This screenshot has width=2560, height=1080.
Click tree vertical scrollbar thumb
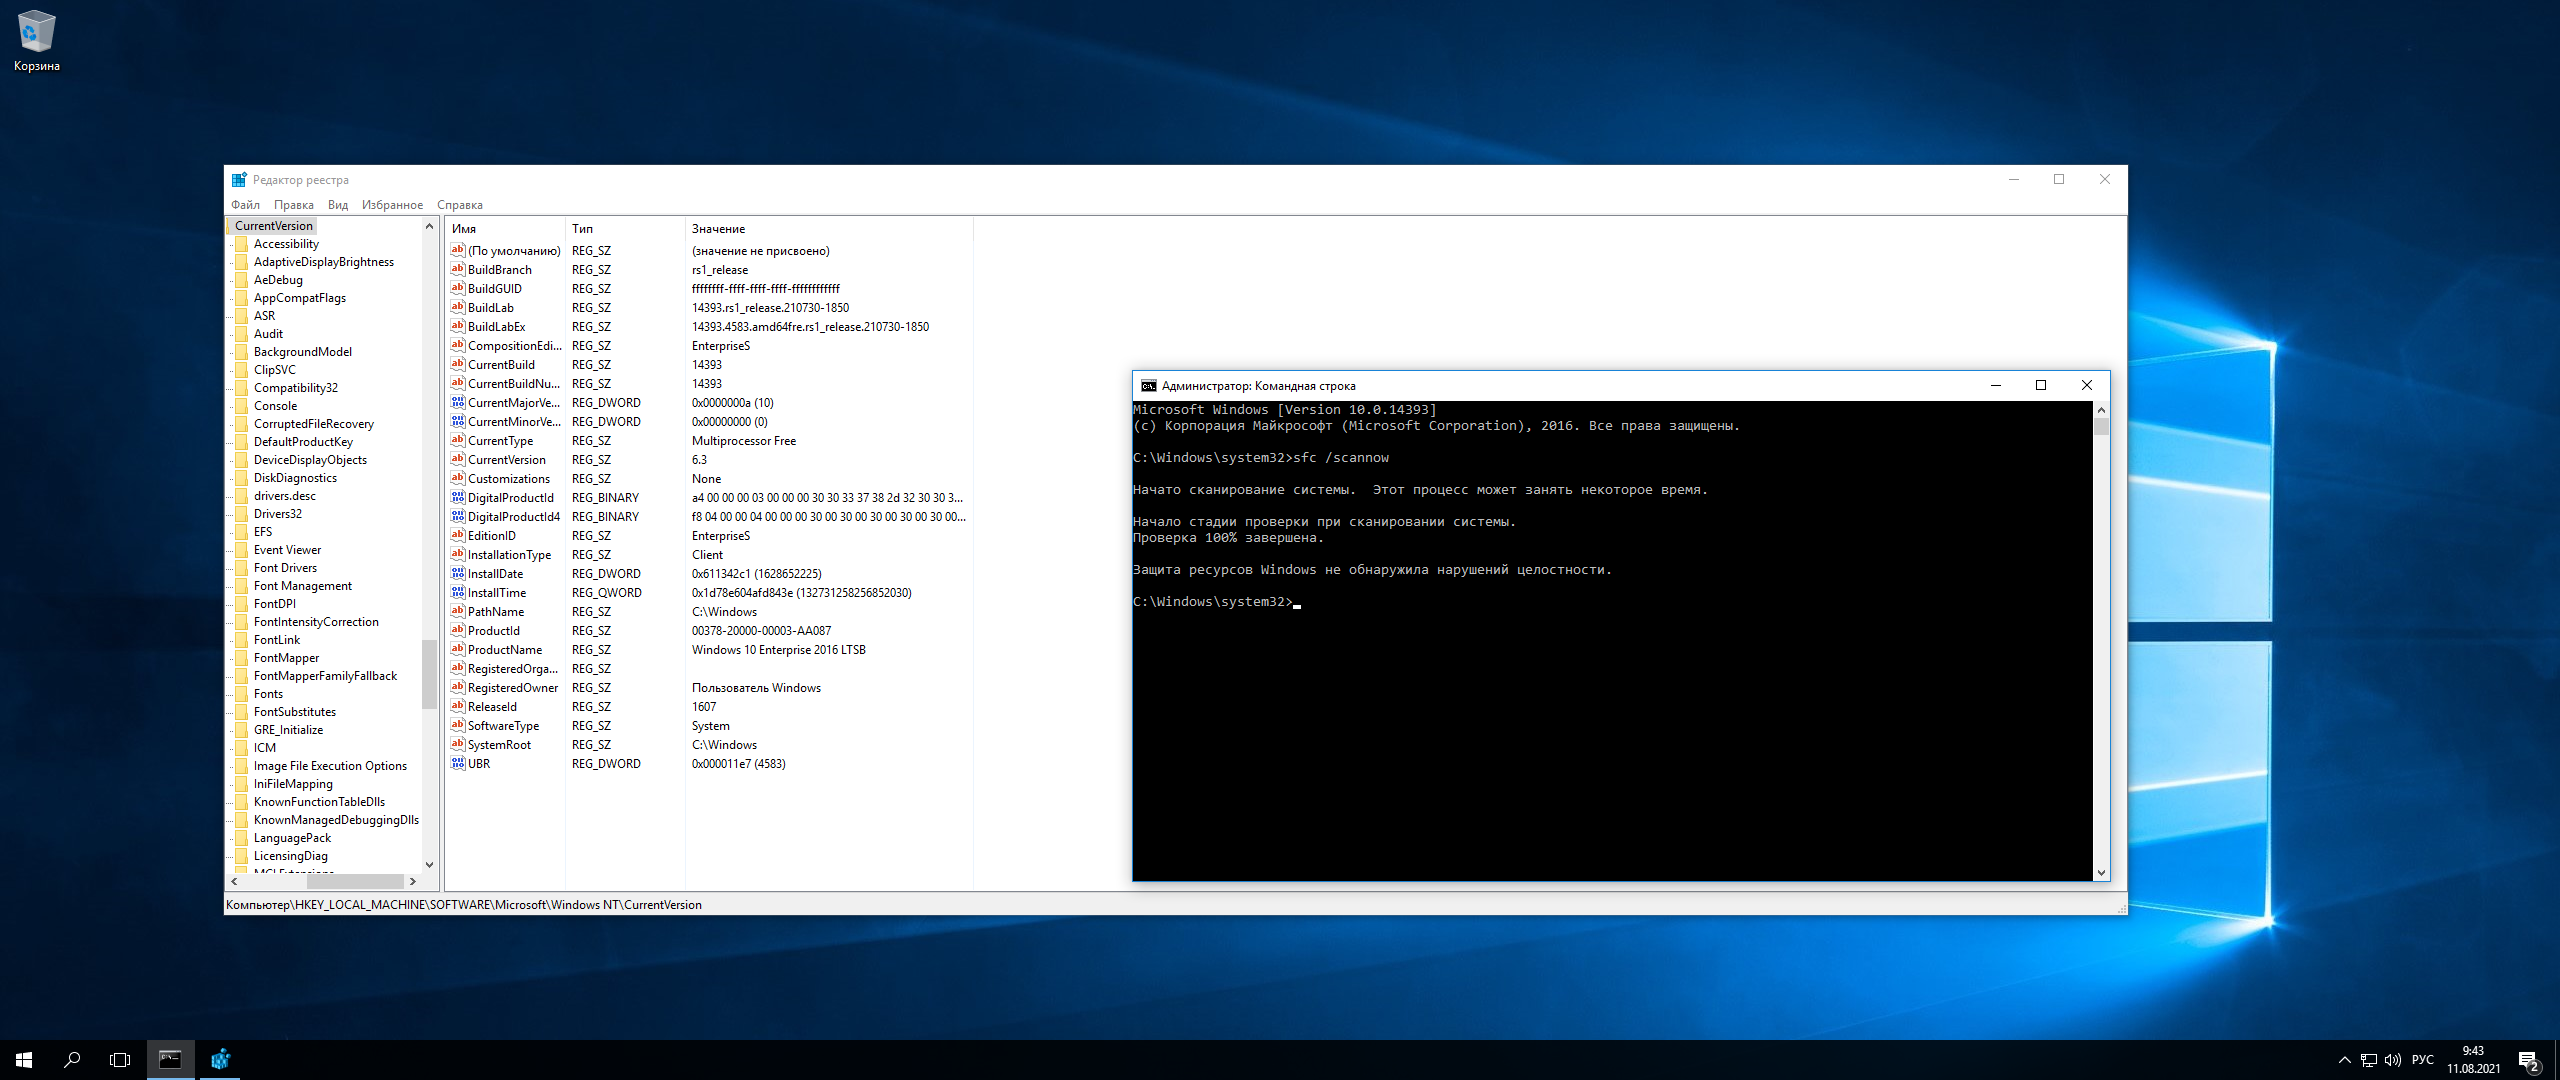tap(429, 674)
